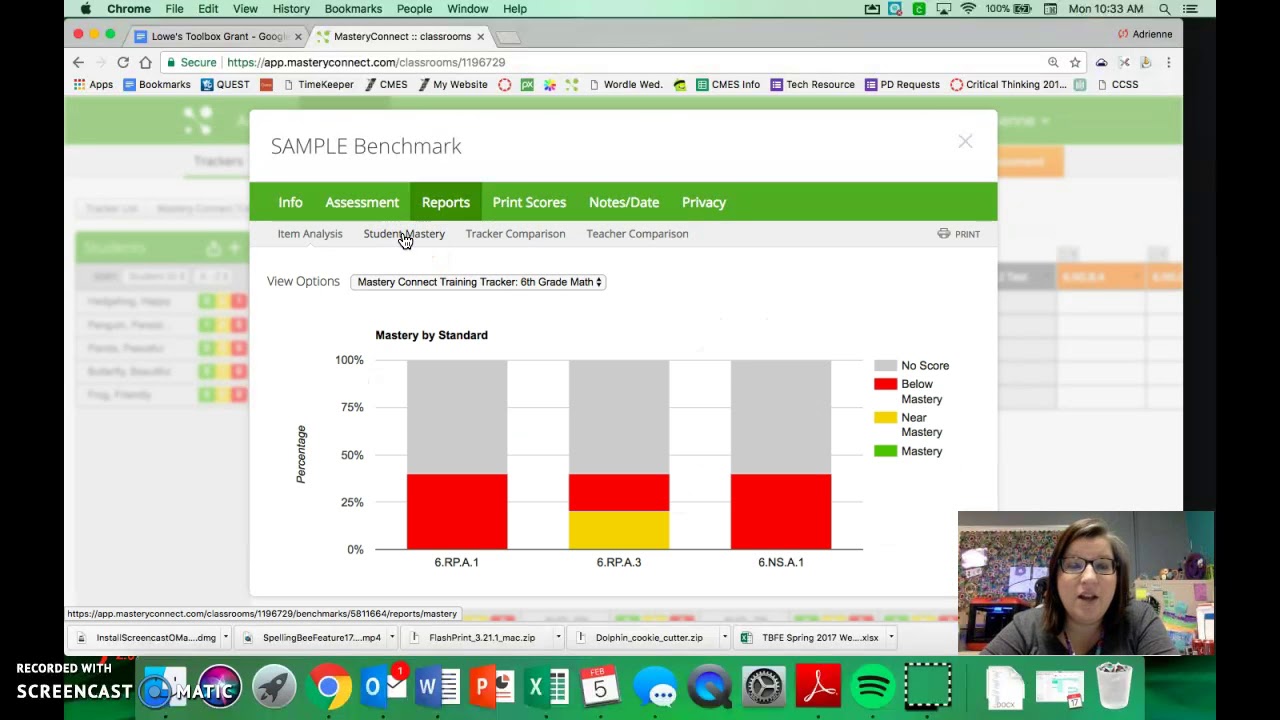The width and height of the screenshot is (1280, 720).
Task: Reload the page in Chrome
Action: click(123, 62)
